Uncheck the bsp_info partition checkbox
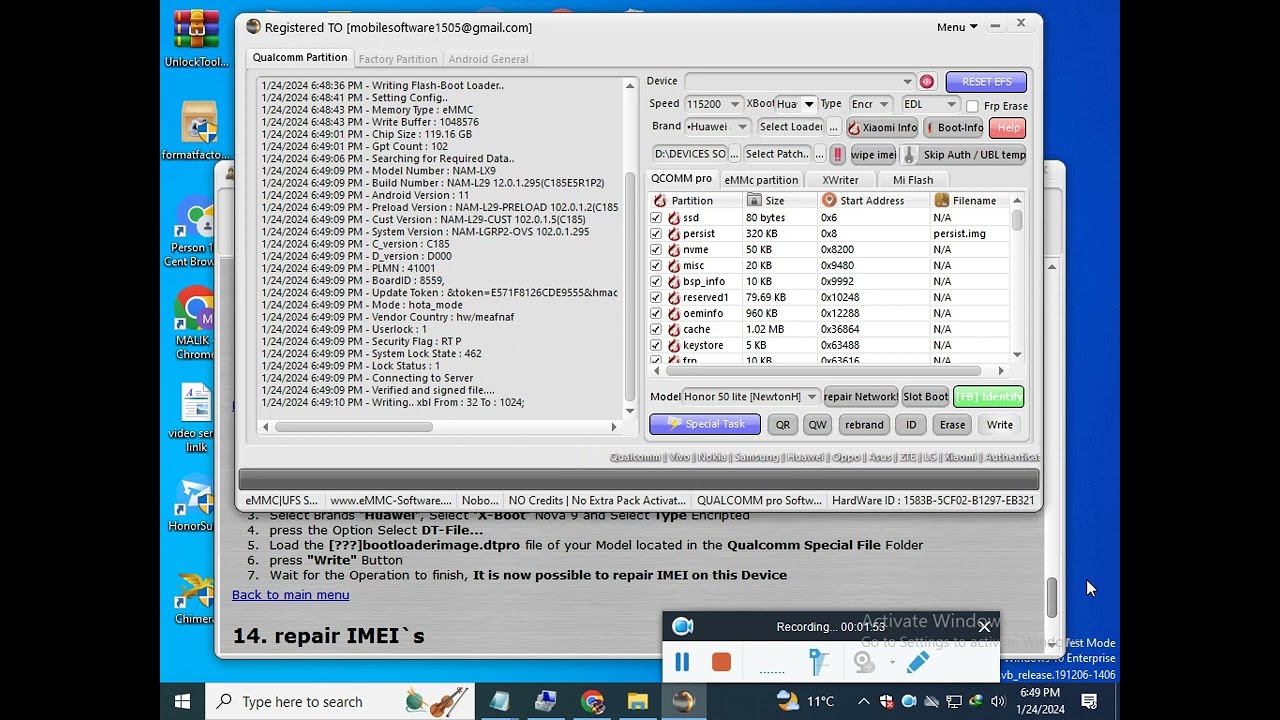 pos(656,281)
